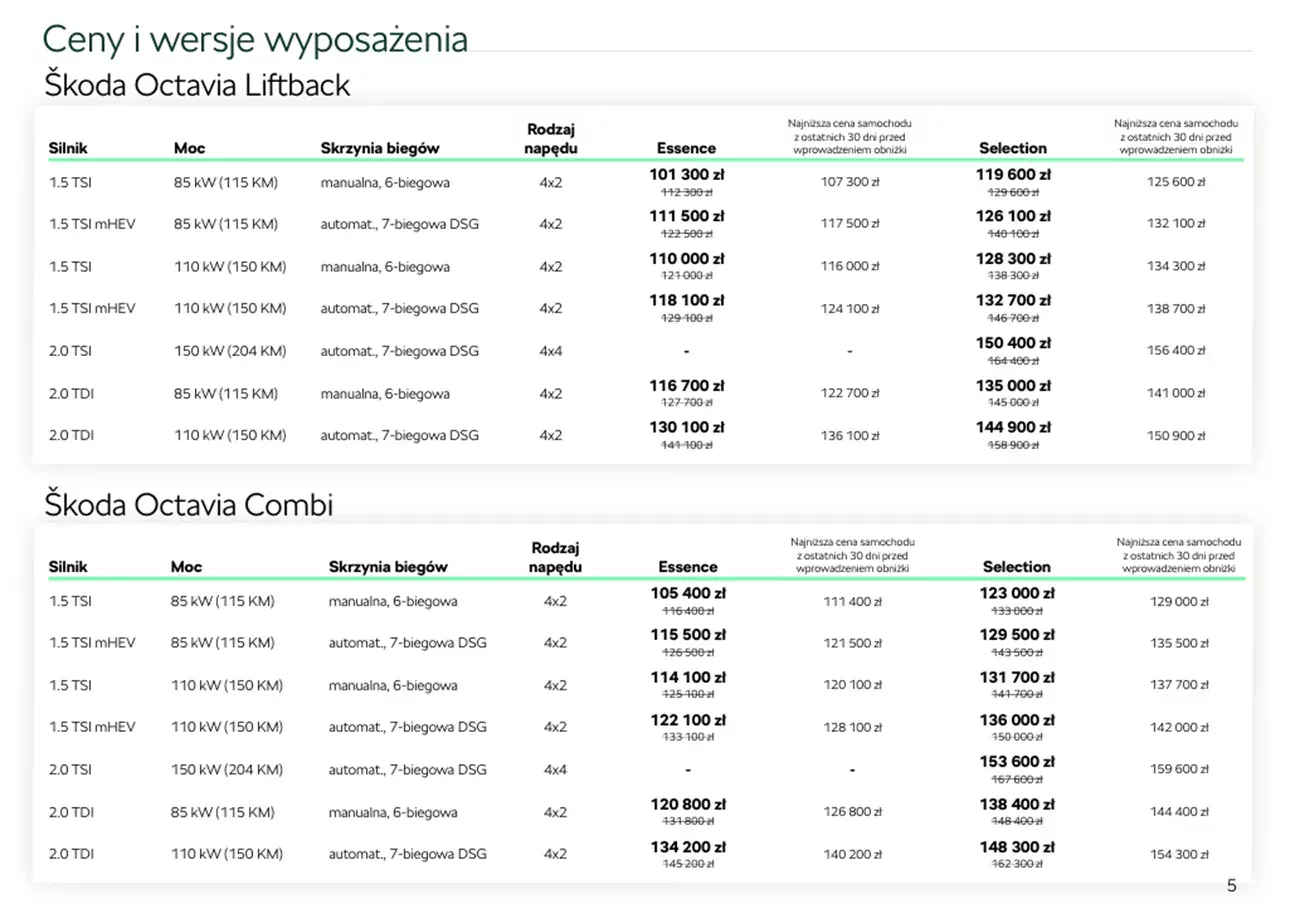
Task: Click the Combi Essence price "105 400 zł"
Action: (x=688, y=593)
